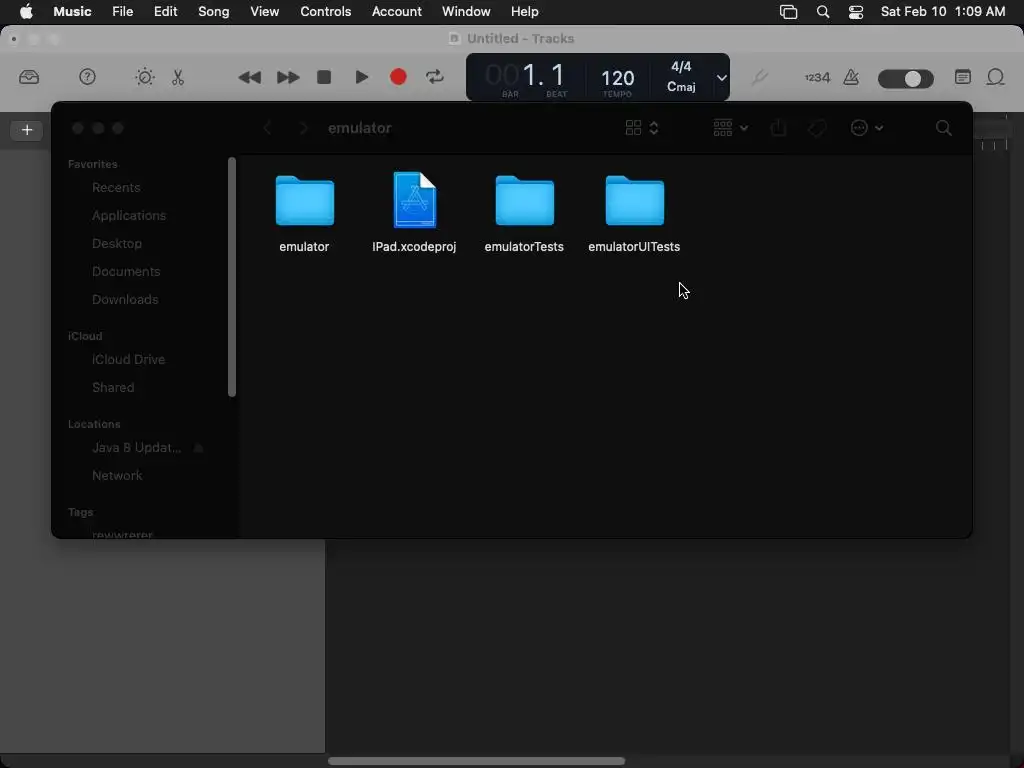The height and width of the screenshot is (768, 1024).
Task: Open Smart Controls dial icon
Action: [144, 77]
